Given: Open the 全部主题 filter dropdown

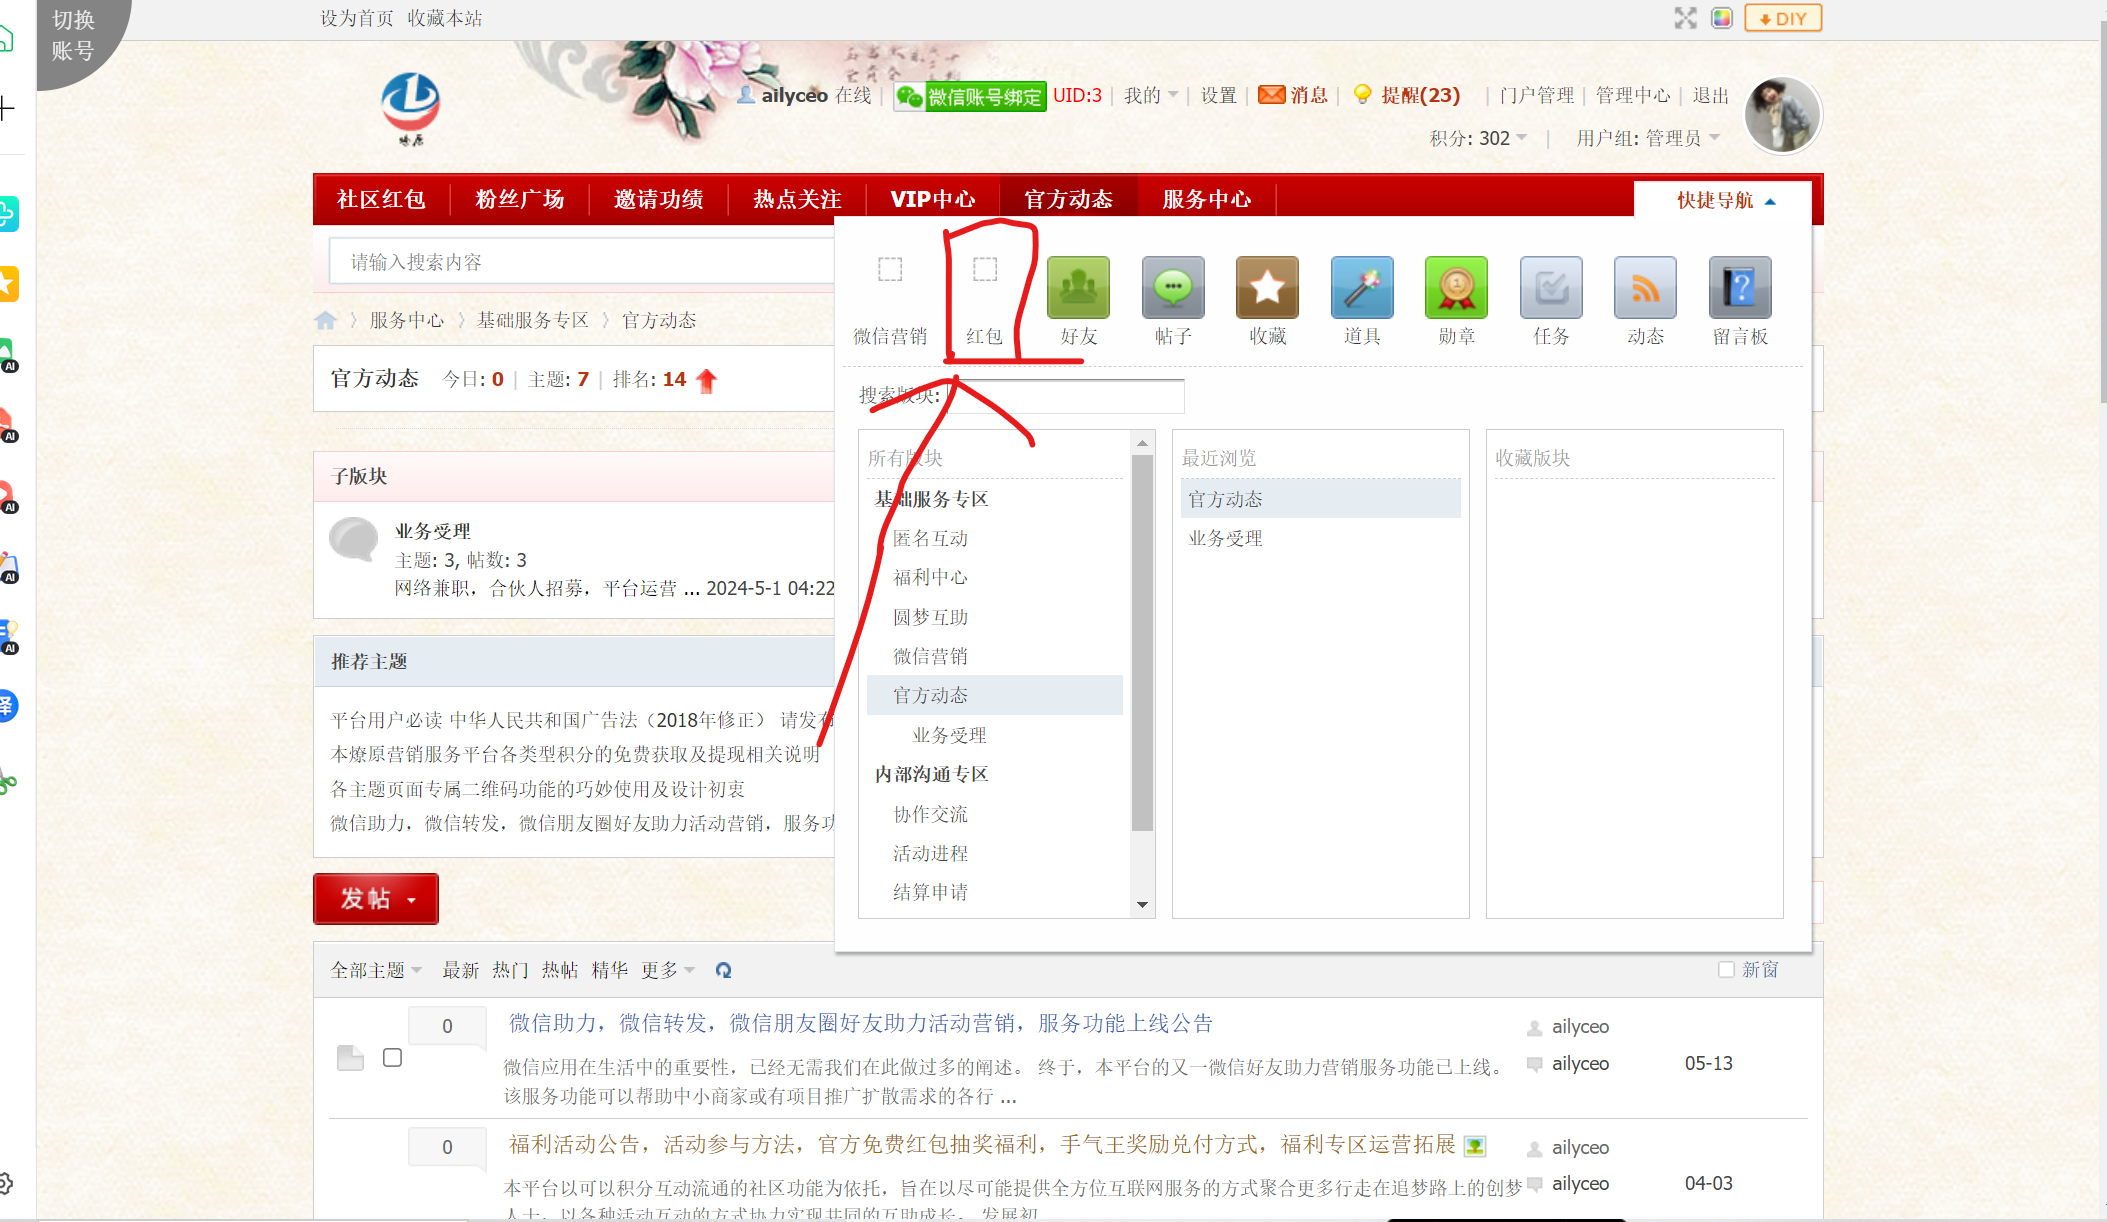Looking at the screenshot, I should tap(376, 970).
